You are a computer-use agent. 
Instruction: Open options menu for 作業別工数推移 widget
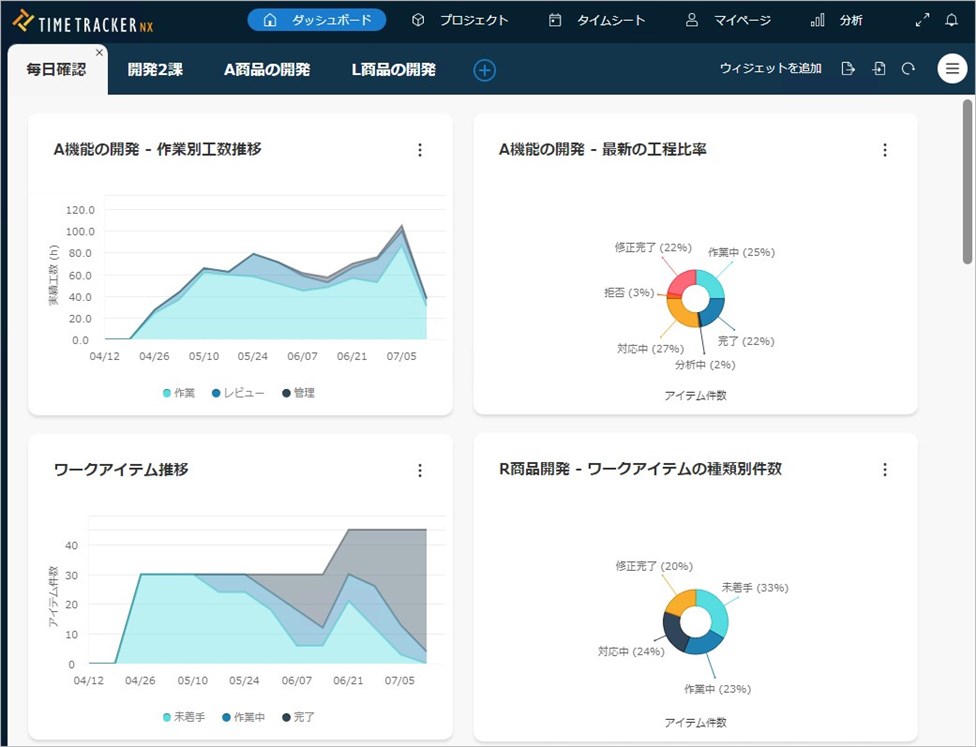coord(419,150)
